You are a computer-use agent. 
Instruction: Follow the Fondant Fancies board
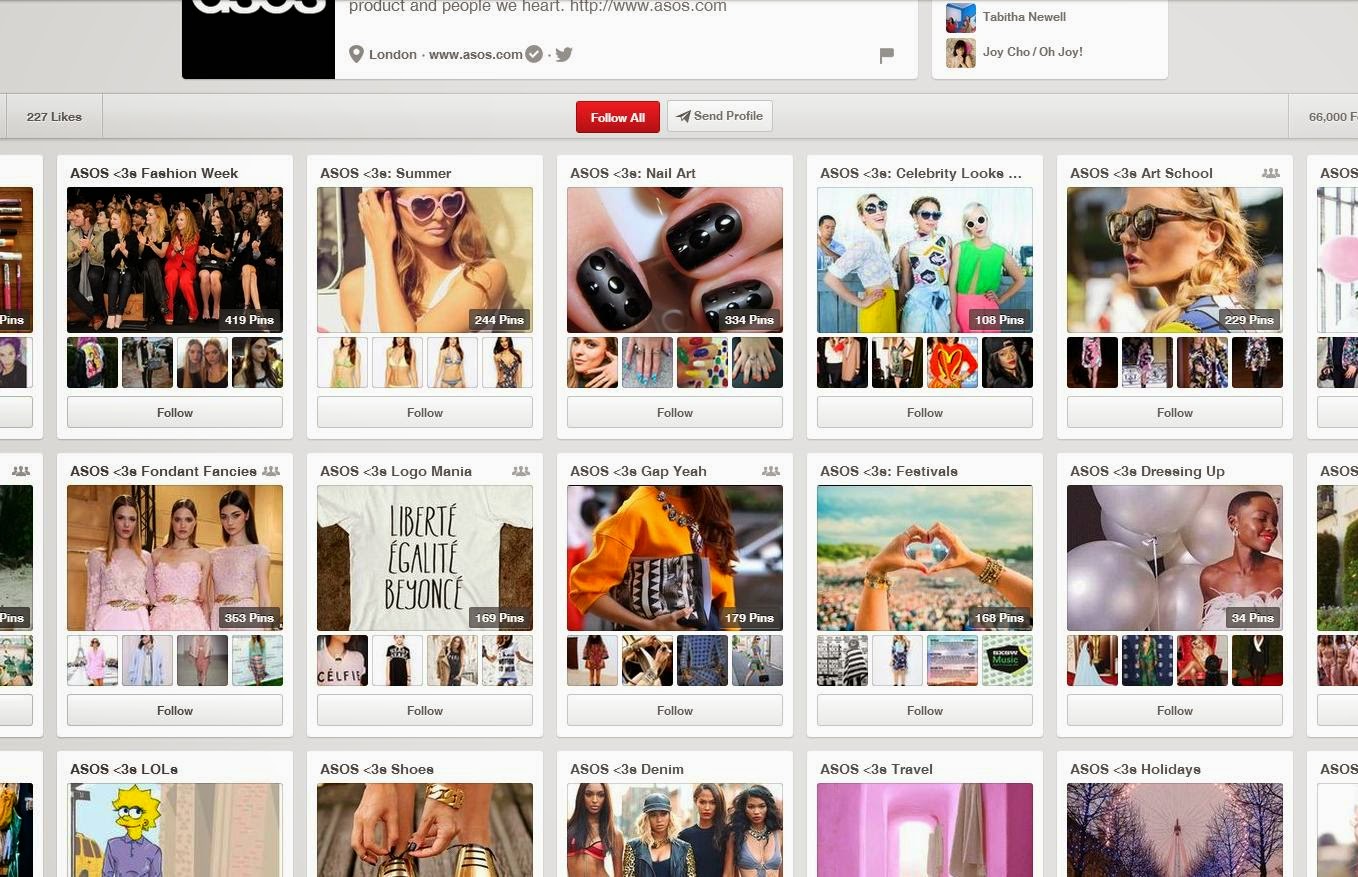coord(175,710)
